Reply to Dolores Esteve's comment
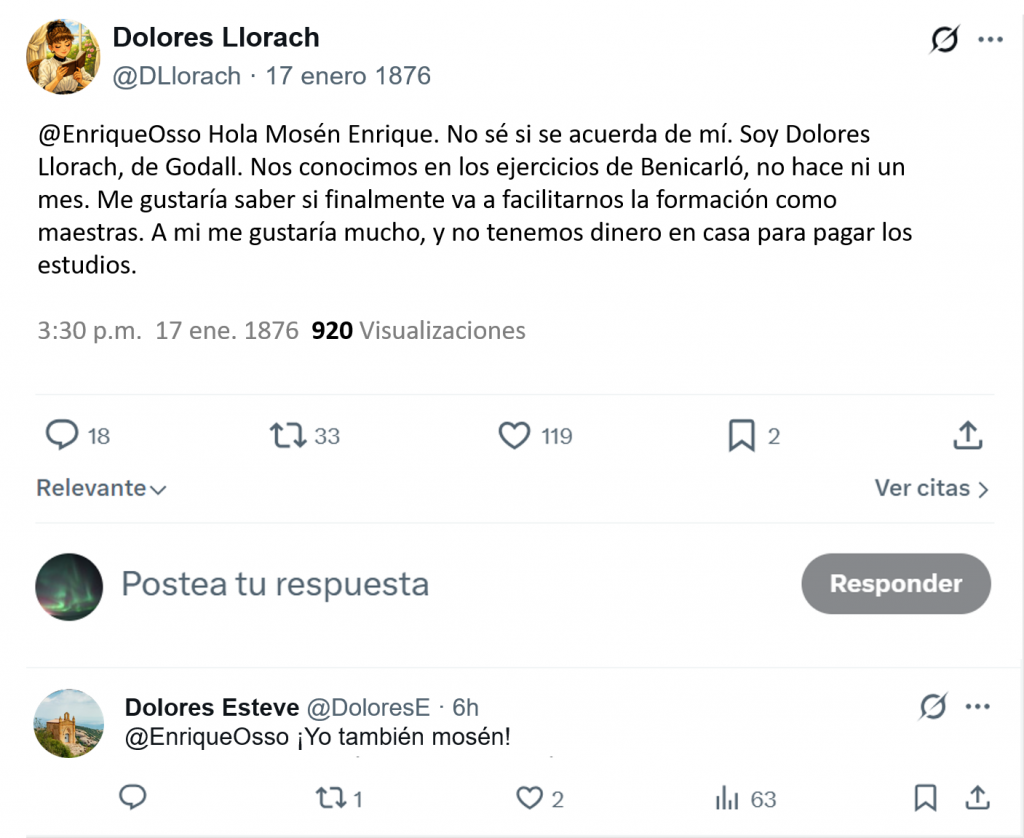The height and width of the screenshot is (838, 1024). 133,797
